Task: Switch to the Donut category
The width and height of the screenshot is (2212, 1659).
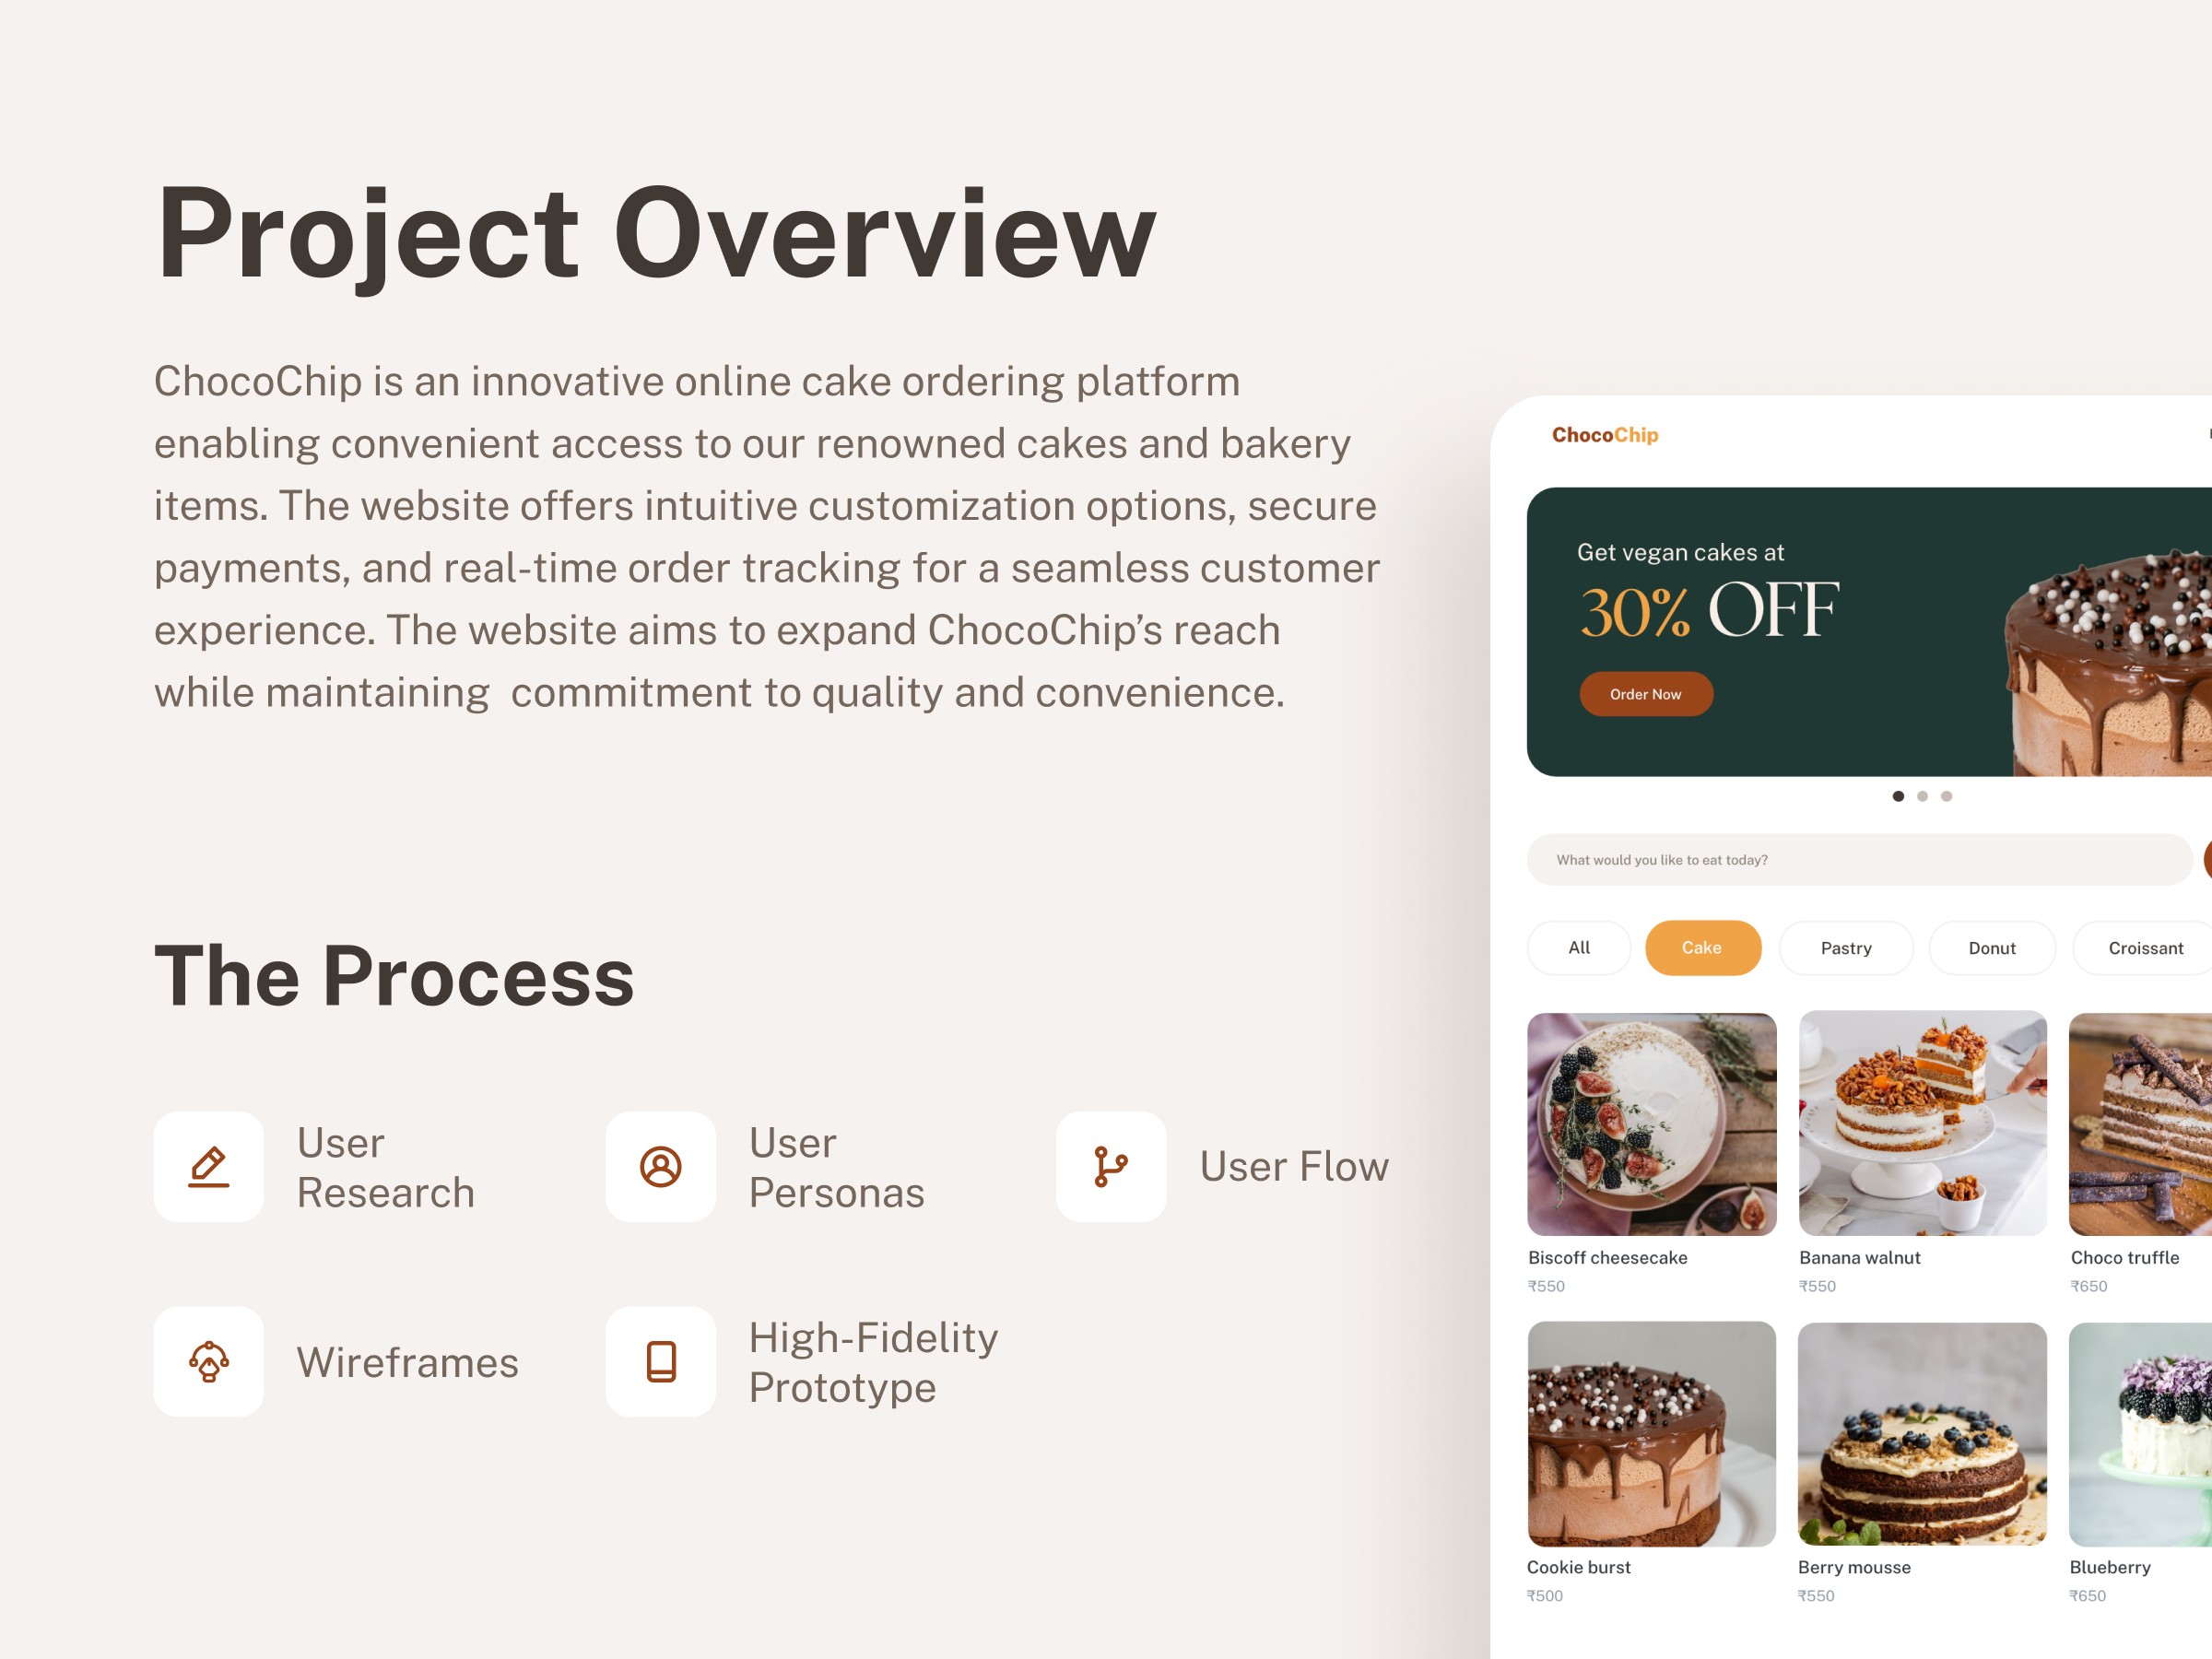Action: tap(1992, 947)
